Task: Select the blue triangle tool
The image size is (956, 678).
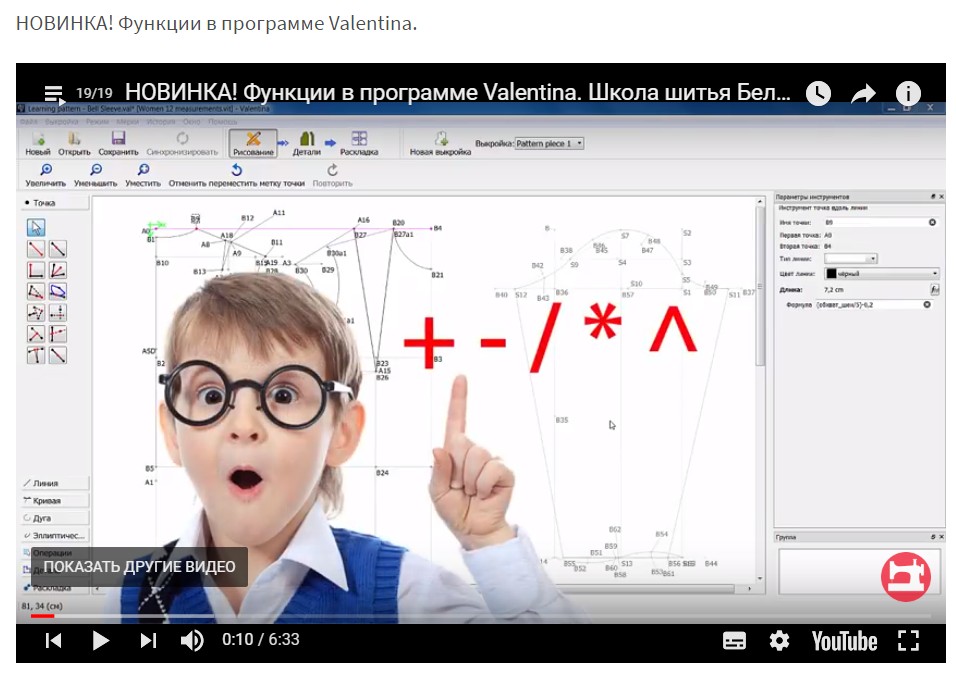Action: (58, 291)
